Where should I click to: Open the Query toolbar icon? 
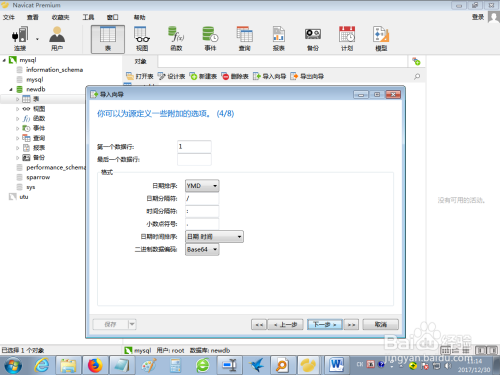(244, 39)
